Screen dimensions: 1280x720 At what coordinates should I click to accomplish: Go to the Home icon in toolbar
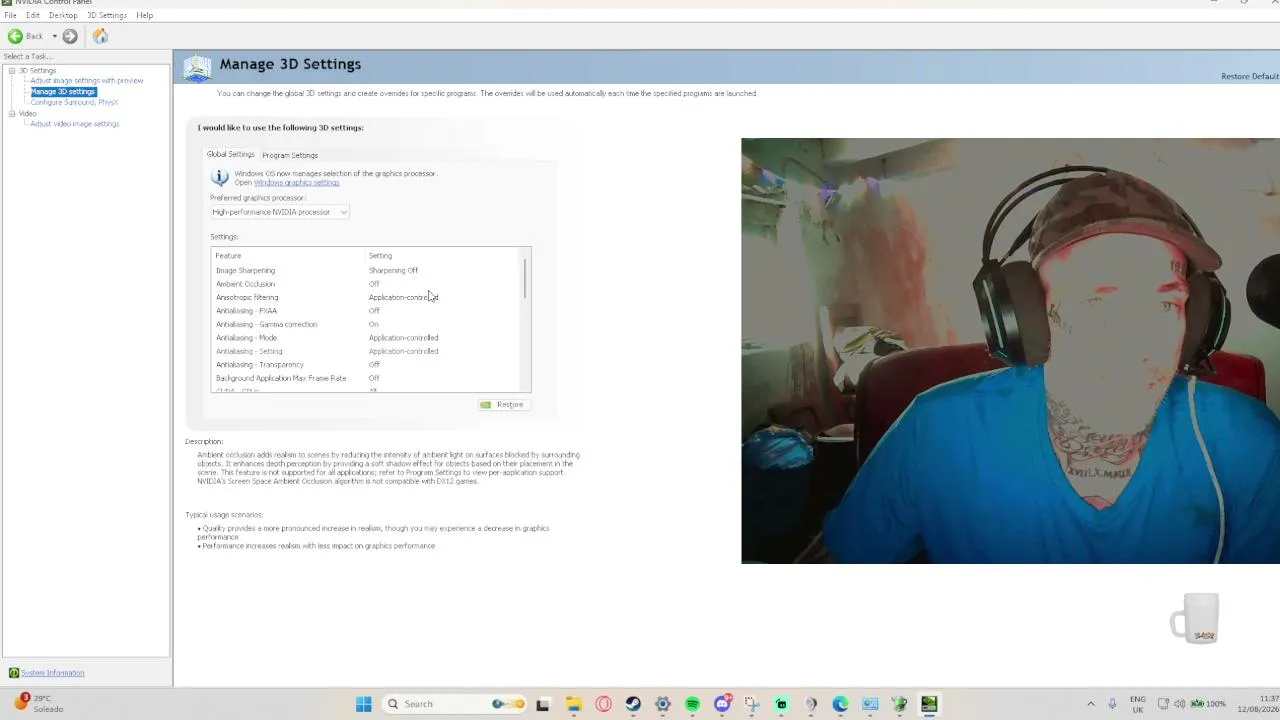point(100,36)
